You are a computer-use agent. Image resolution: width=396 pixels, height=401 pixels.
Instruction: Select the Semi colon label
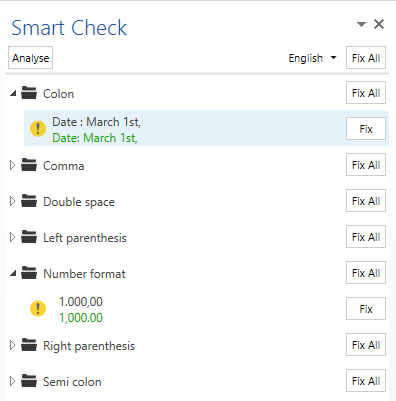coord(72,382)
